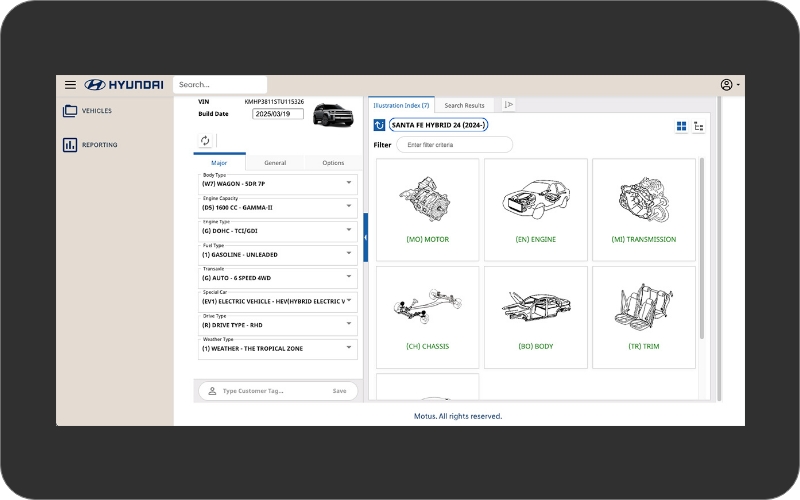This screenshot has height=500, width=800.
Task: Open the Reporting chart icon in sidebar
Action: pos(70,145)
